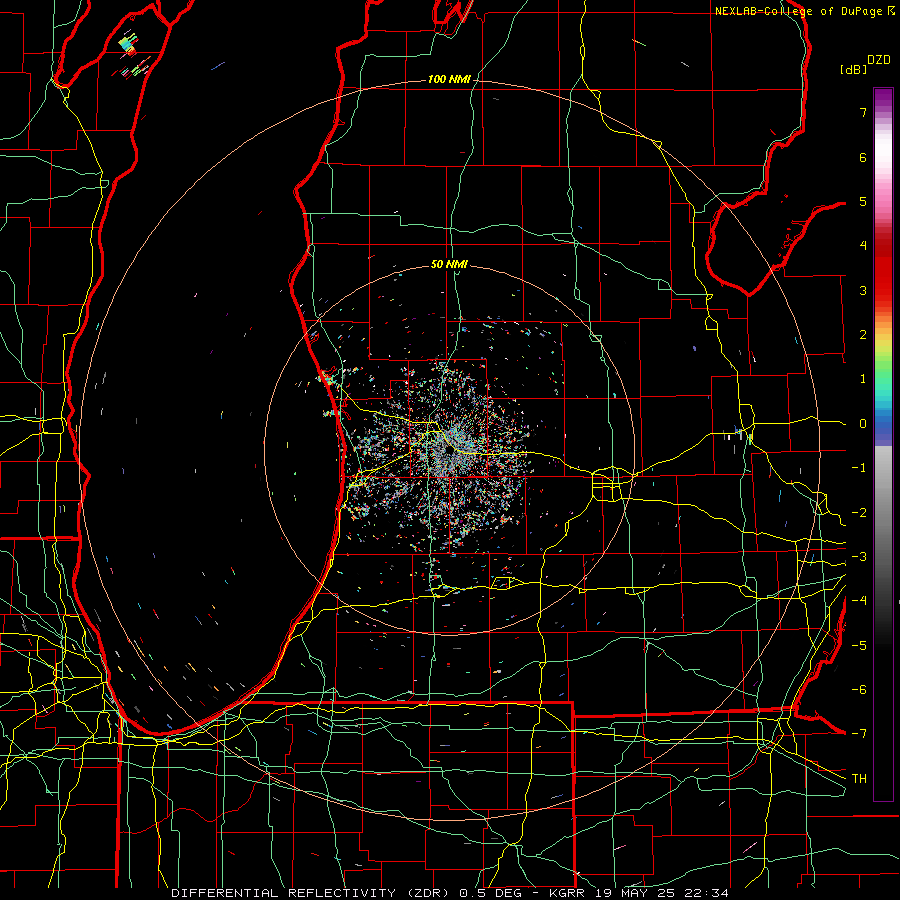Viewport: 900px width, 900px height.
Task: Click the 'DIFFERENTIAL REFLECTIVITY (ZDR)' caption text
Action: click(x=312, y=893)
